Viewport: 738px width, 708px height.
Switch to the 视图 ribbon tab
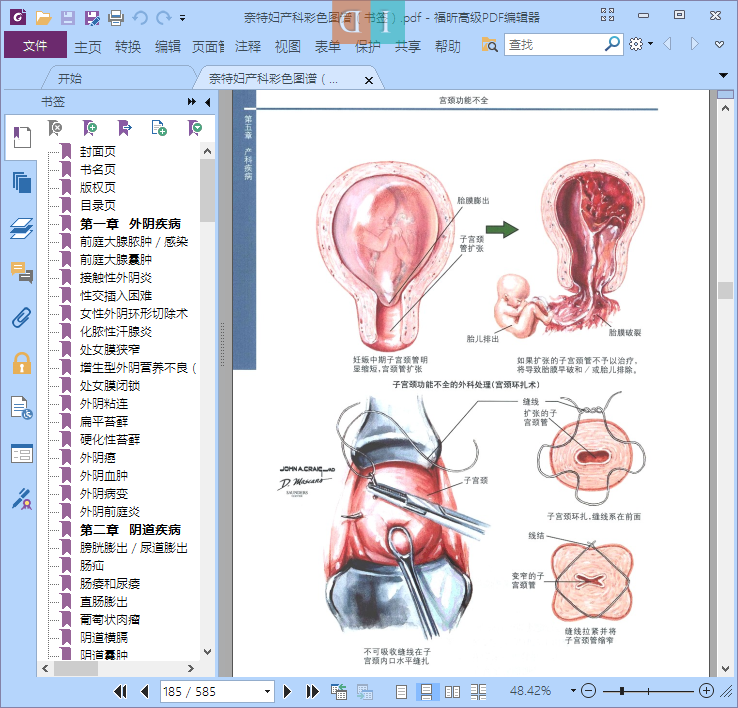pyautogui.click(x=288, y=47)
